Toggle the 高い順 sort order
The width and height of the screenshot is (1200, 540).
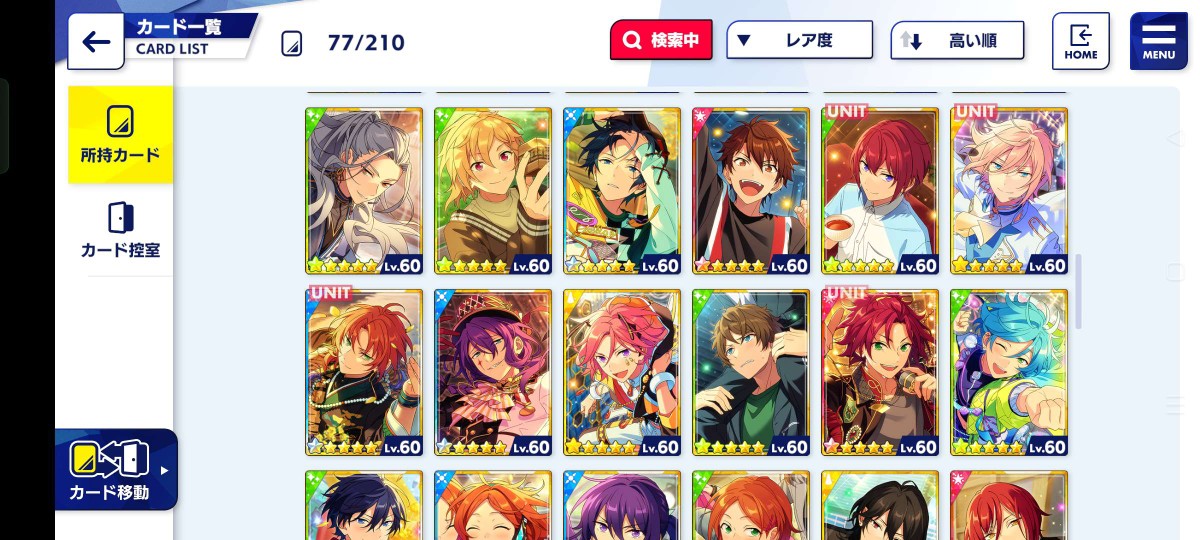[x=957, y=41]
